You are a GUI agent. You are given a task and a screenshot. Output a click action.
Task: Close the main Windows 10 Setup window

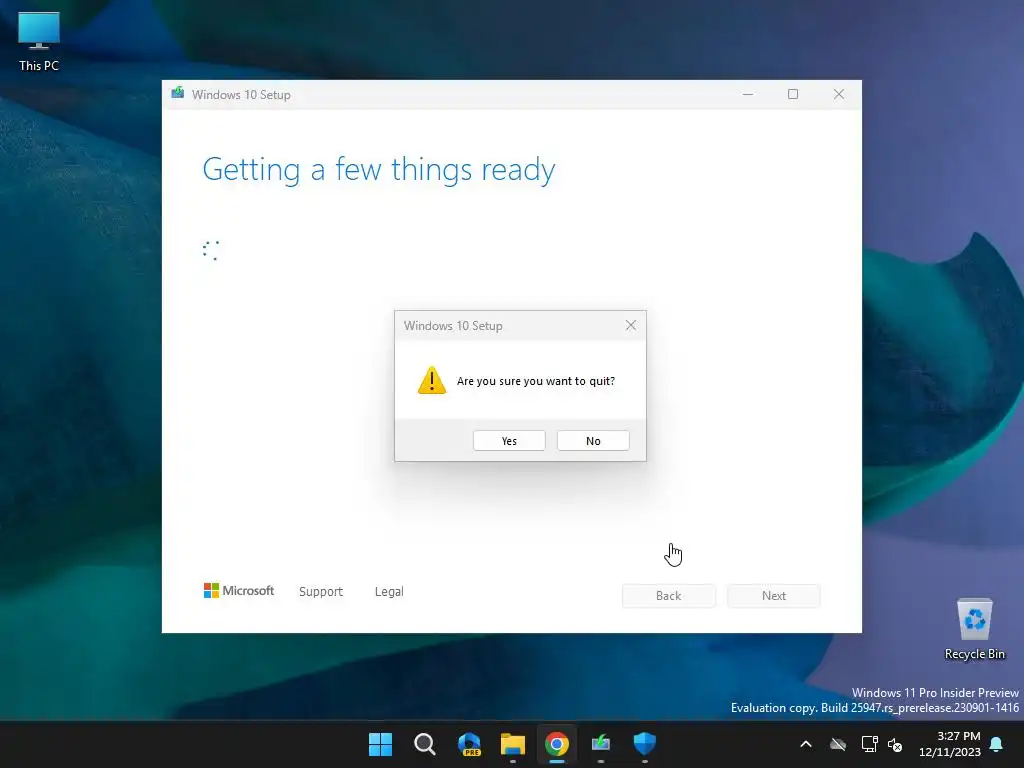pos(839,94)
